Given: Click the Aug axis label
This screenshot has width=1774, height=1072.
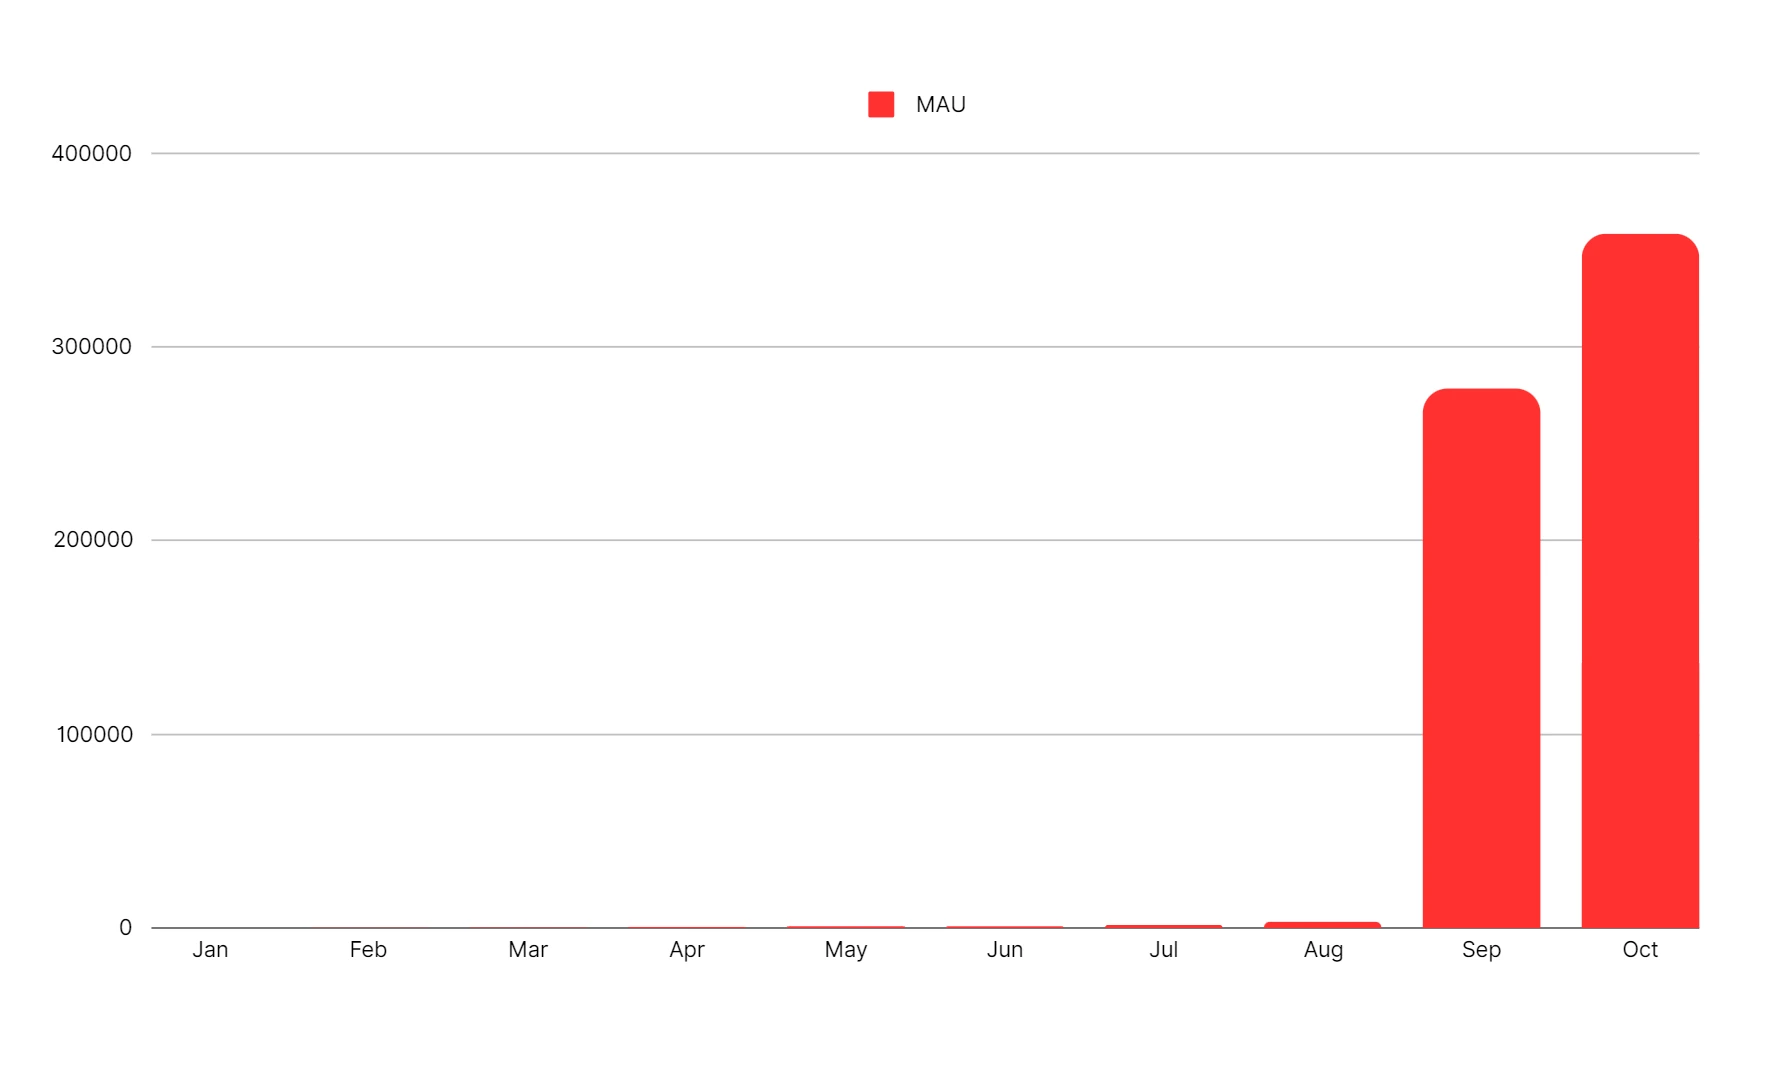Looking at the screenshot, I should point(1323,950).
